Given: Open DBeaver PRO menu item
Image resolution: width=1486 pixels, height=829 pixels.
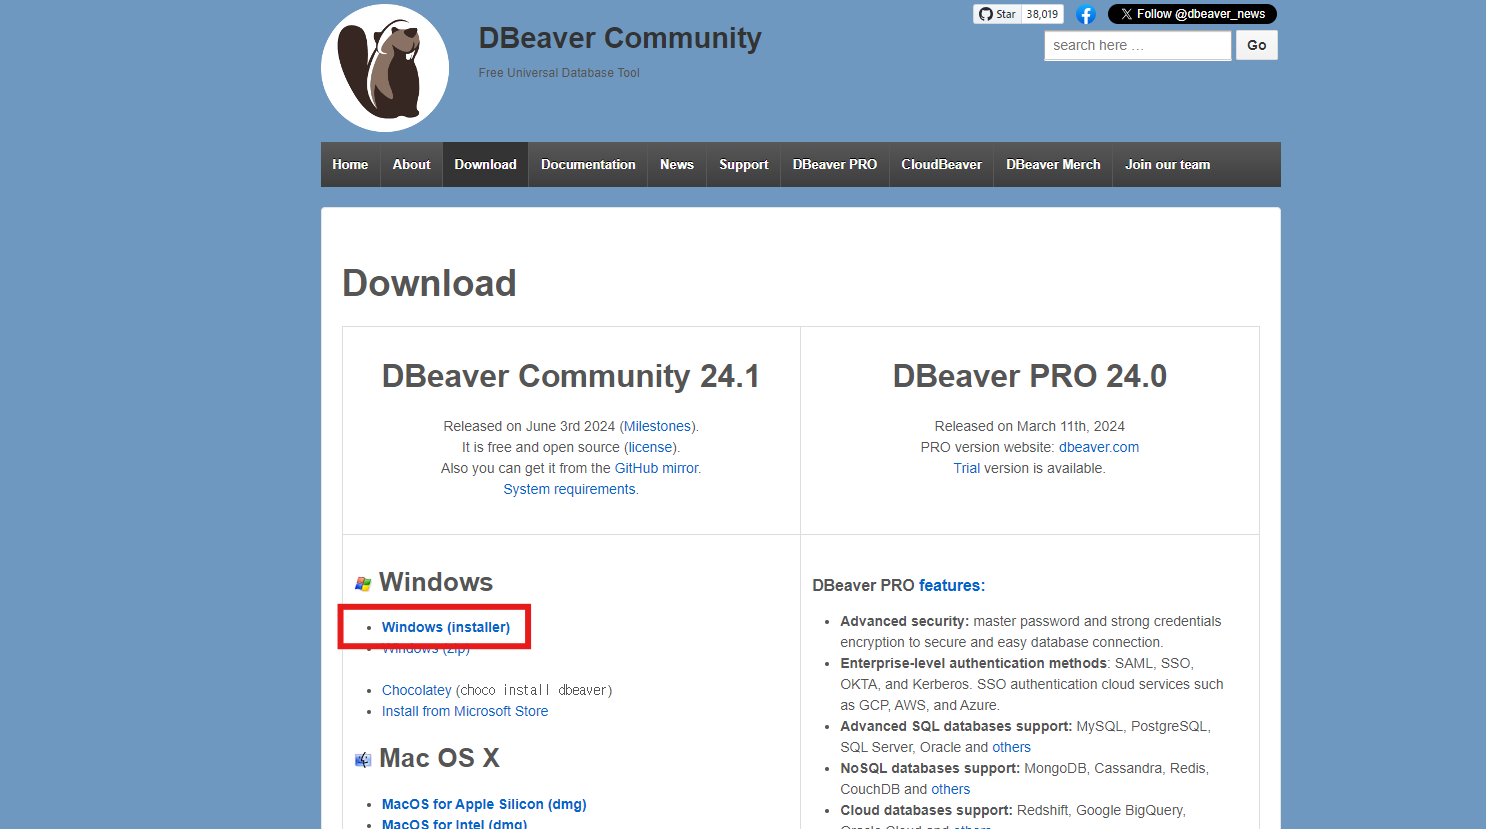Looking at the screenshot, I should click(x=835, y=164).
